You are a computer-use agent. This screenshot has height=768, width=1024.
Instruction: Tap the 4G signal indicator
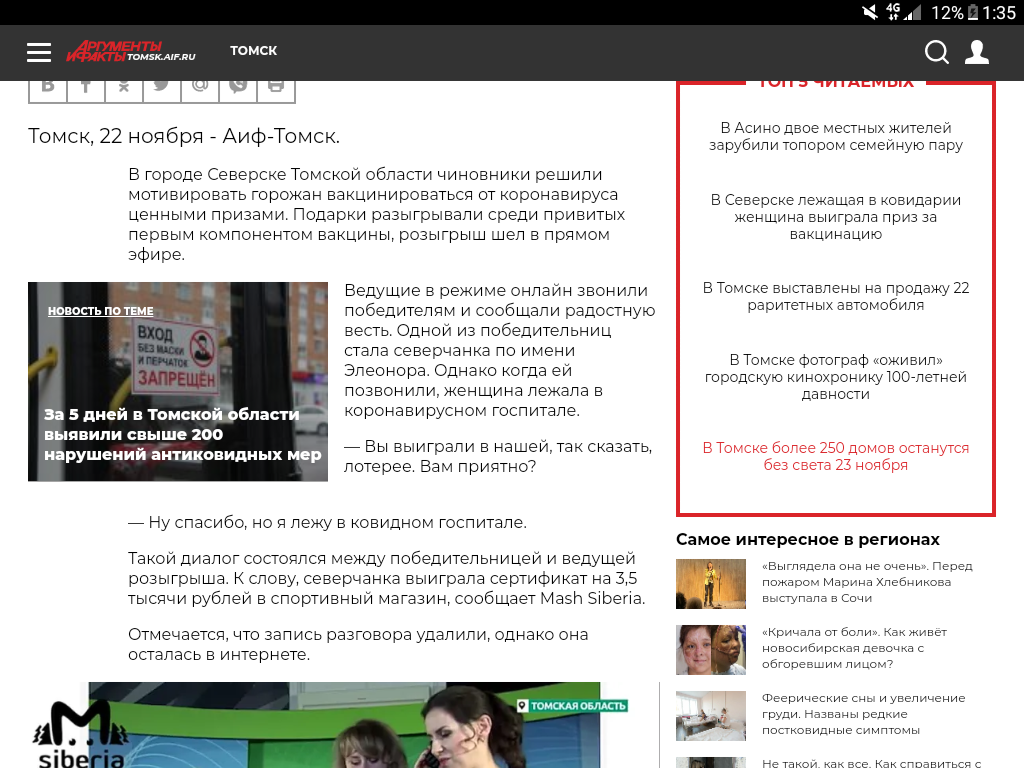[x=903, y=12]
